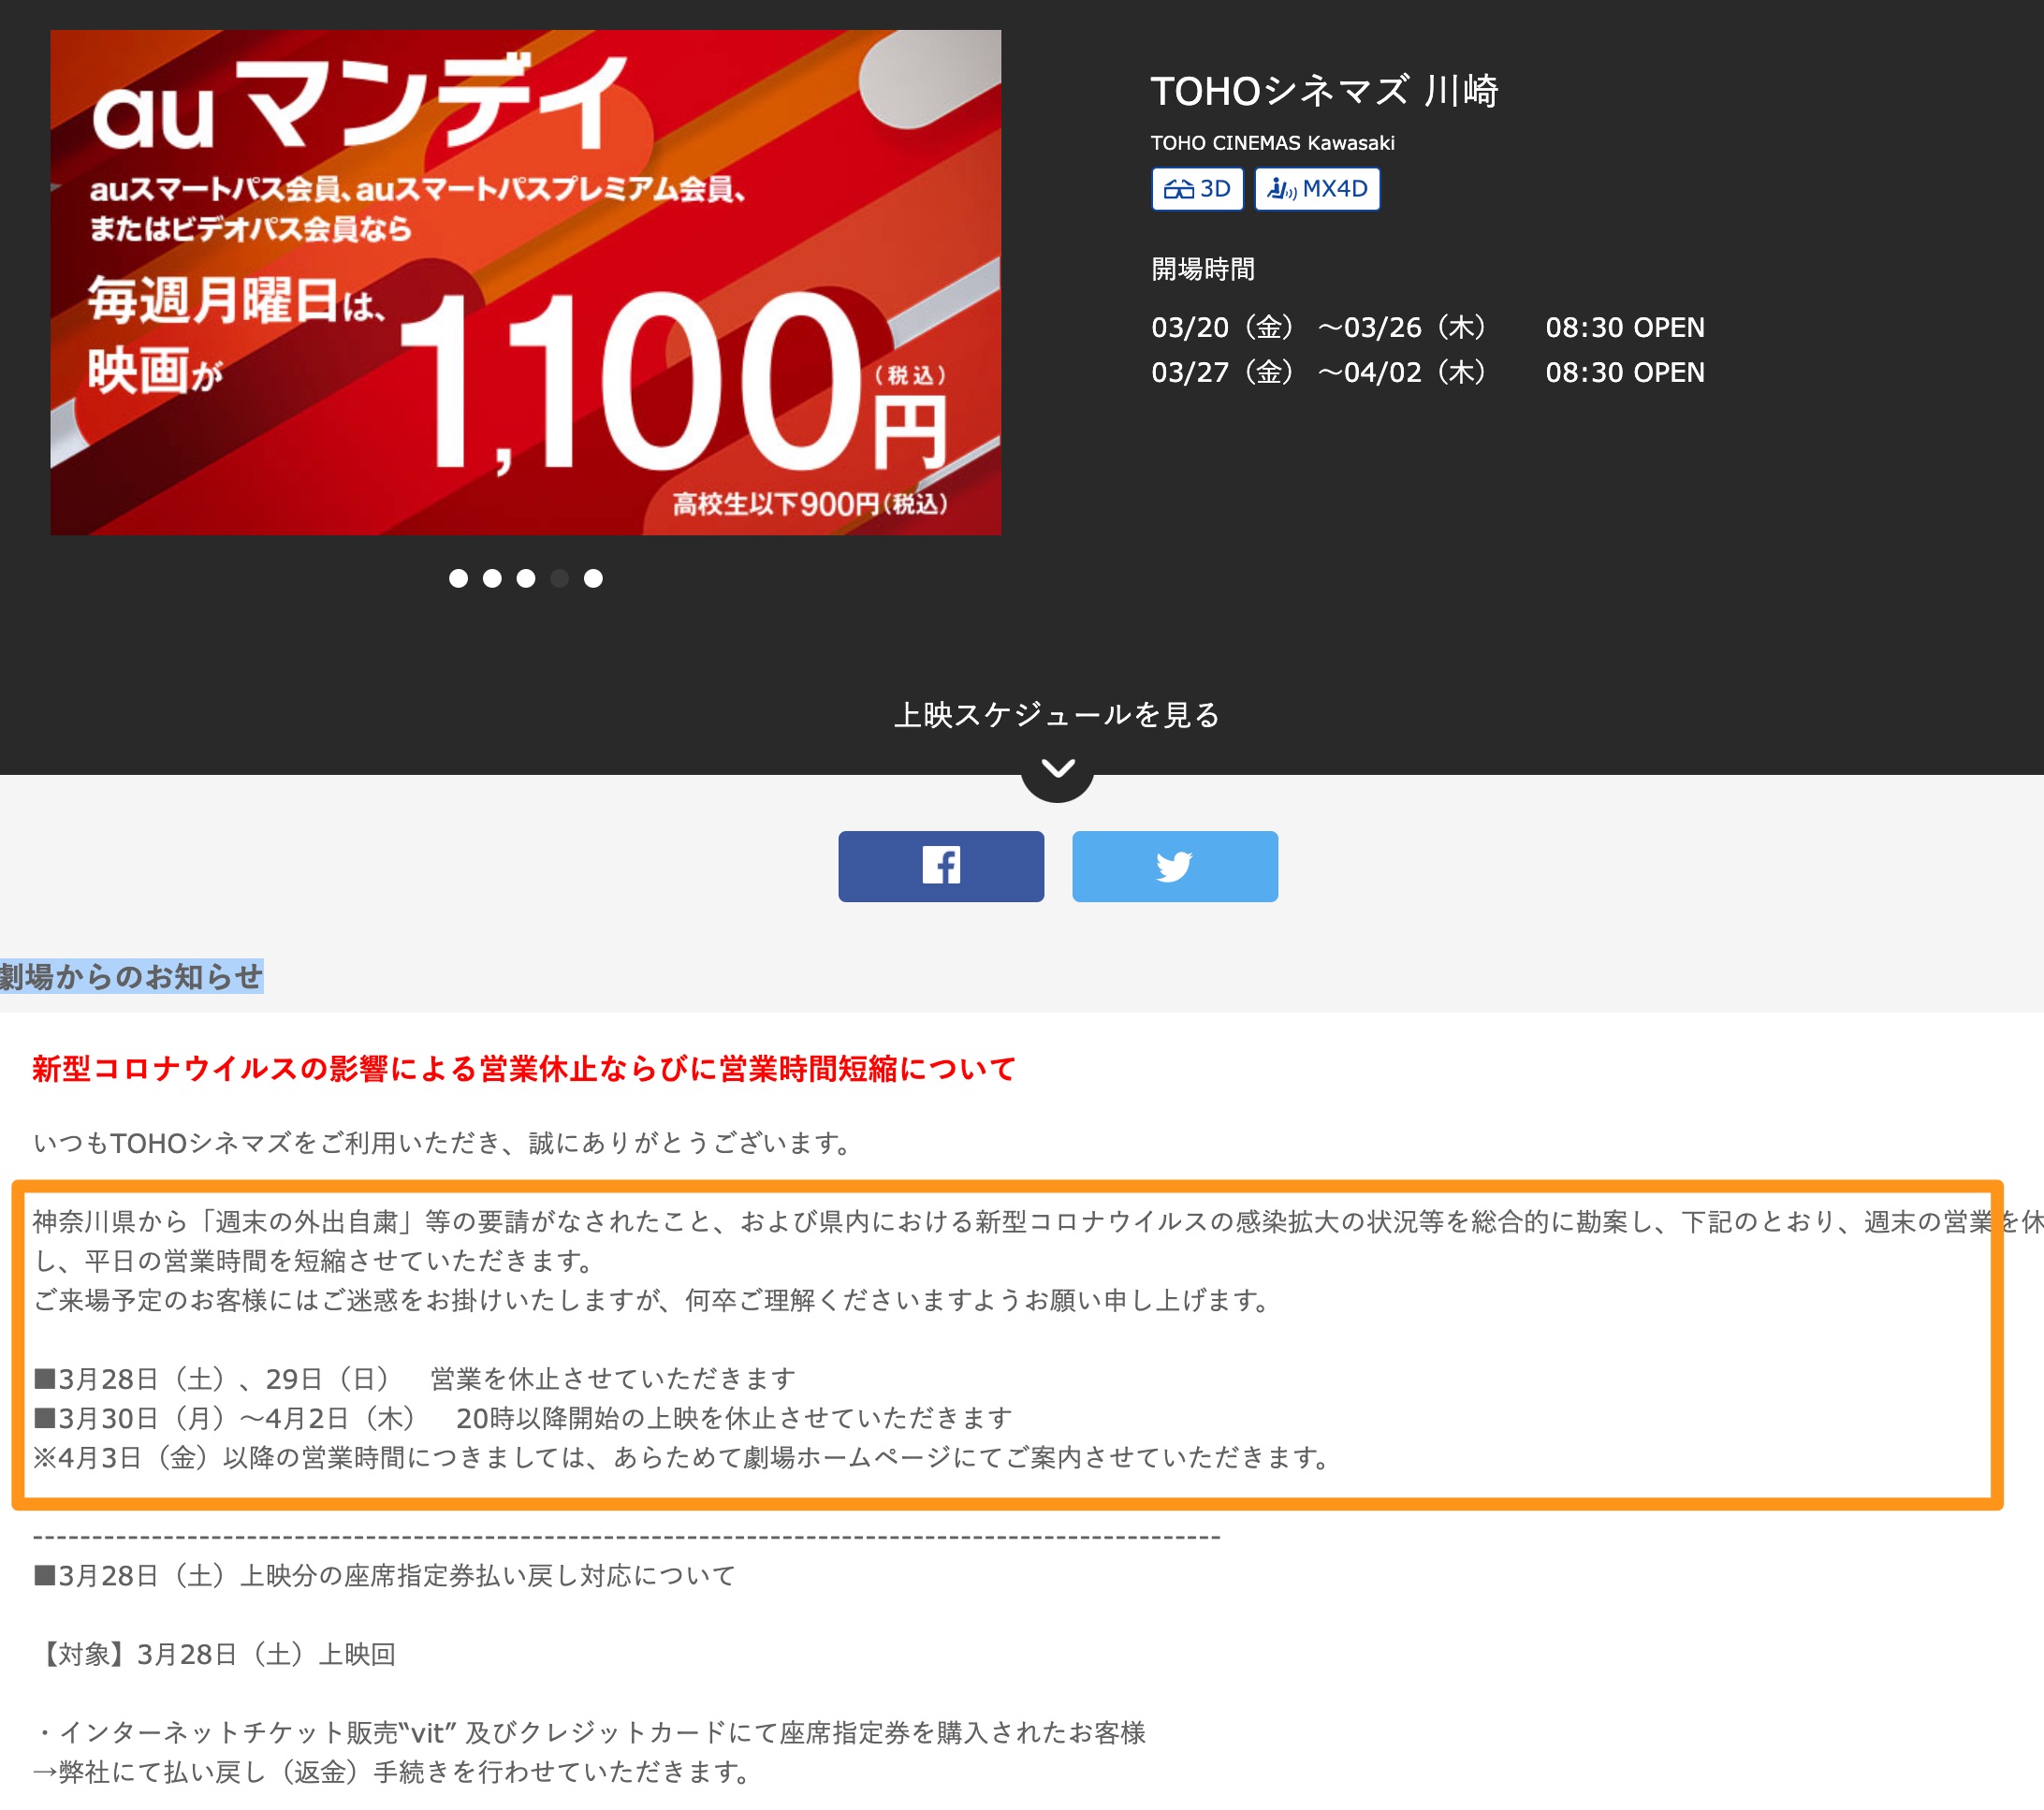The image size is (2044, 1810).
Task: Click the Twitter share button
Action: pos(1174,866)
